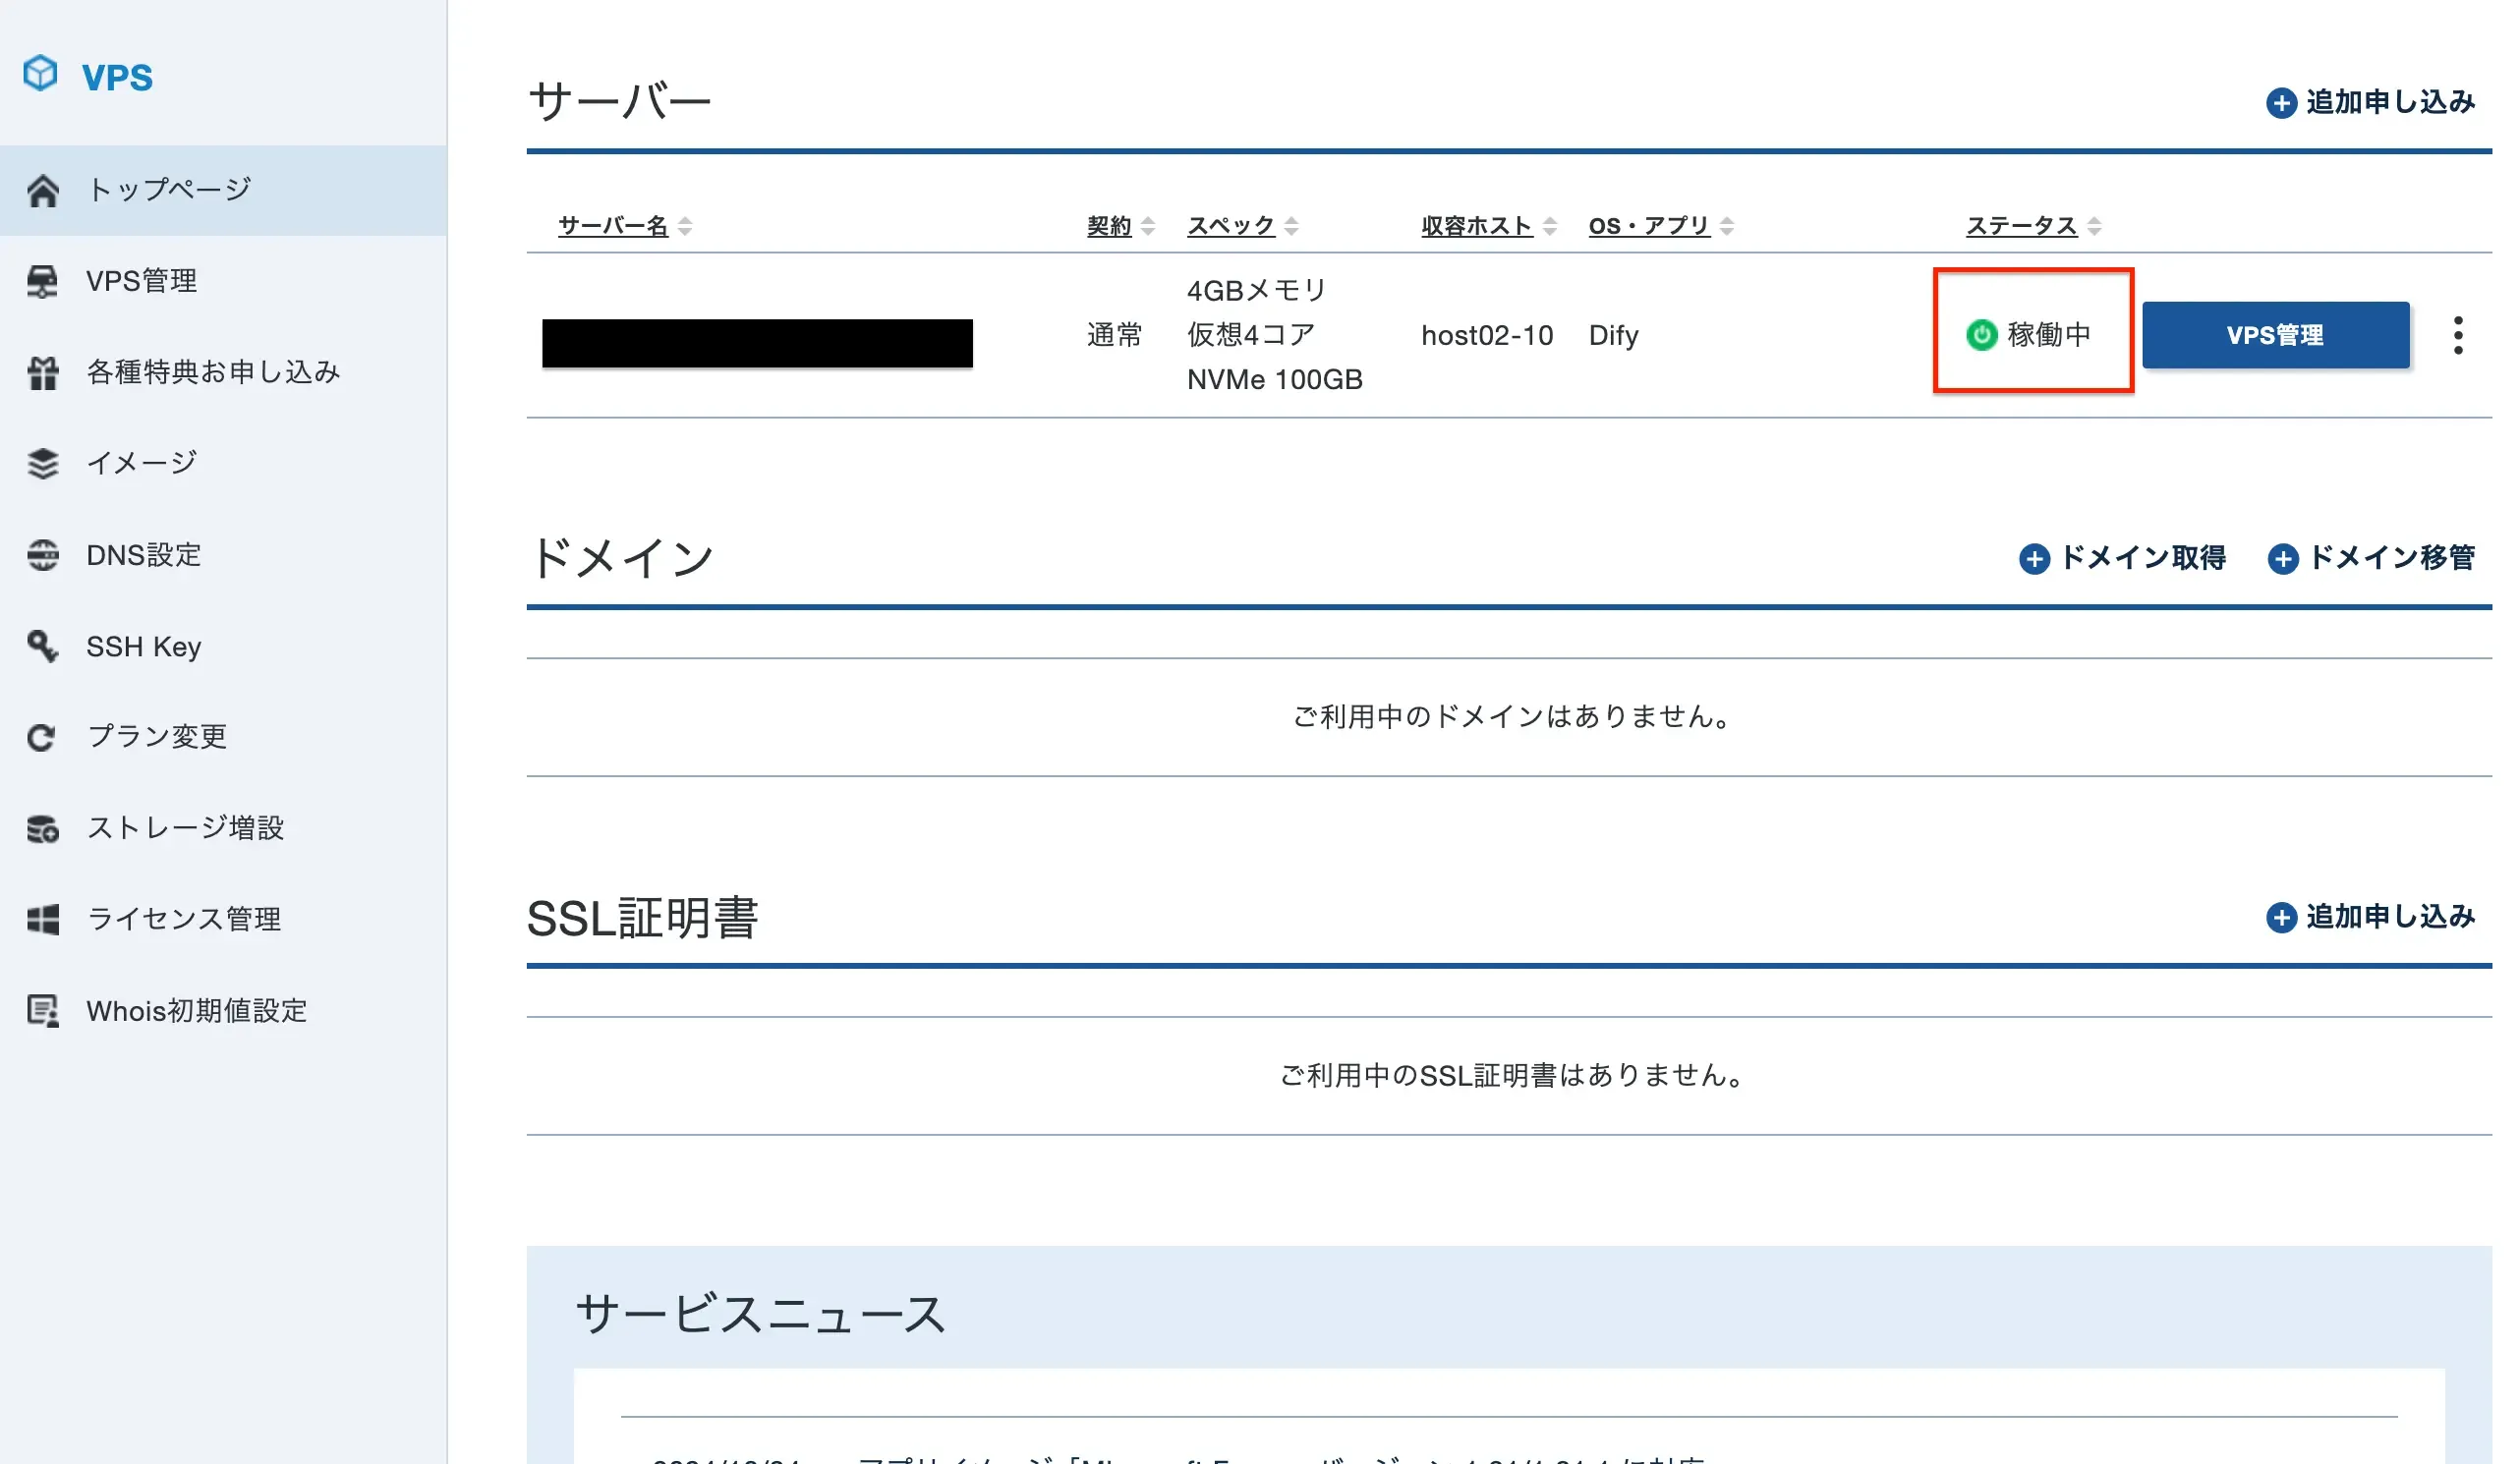Sort by サーバー名 column arrows
2520x1464 pixels.
tap(685, 227)
